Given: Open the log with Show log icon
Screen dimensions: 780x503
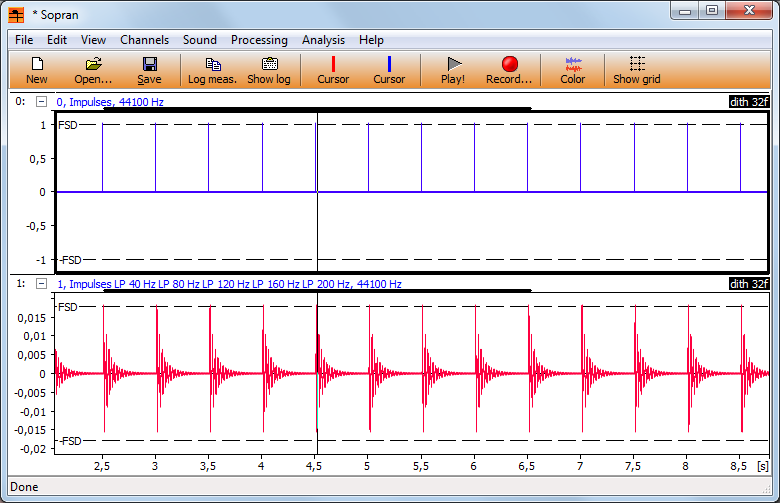Looking at the screenshot, I should click(269, 69).
